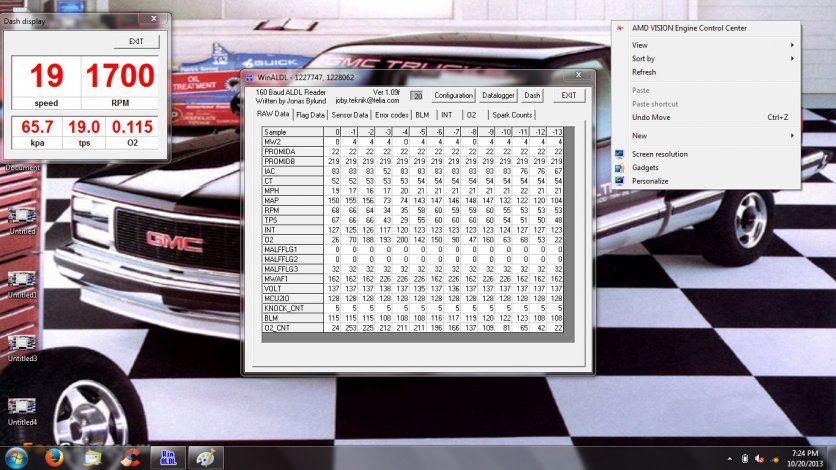Click the speed value 19 in Dash display
Screen dimensions: 836x470
coord(46,76)
